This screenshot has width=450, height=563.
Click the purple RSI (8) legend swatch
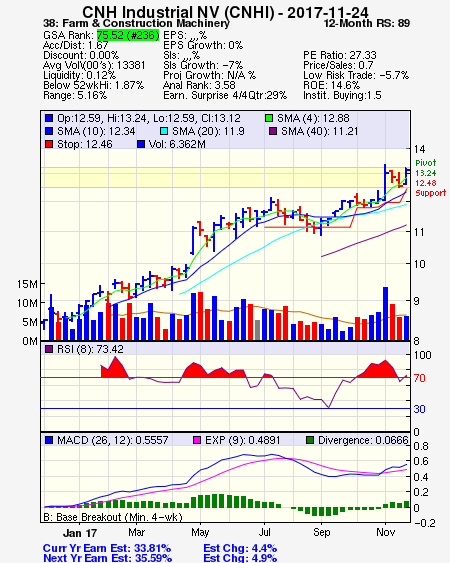[48, 349]
